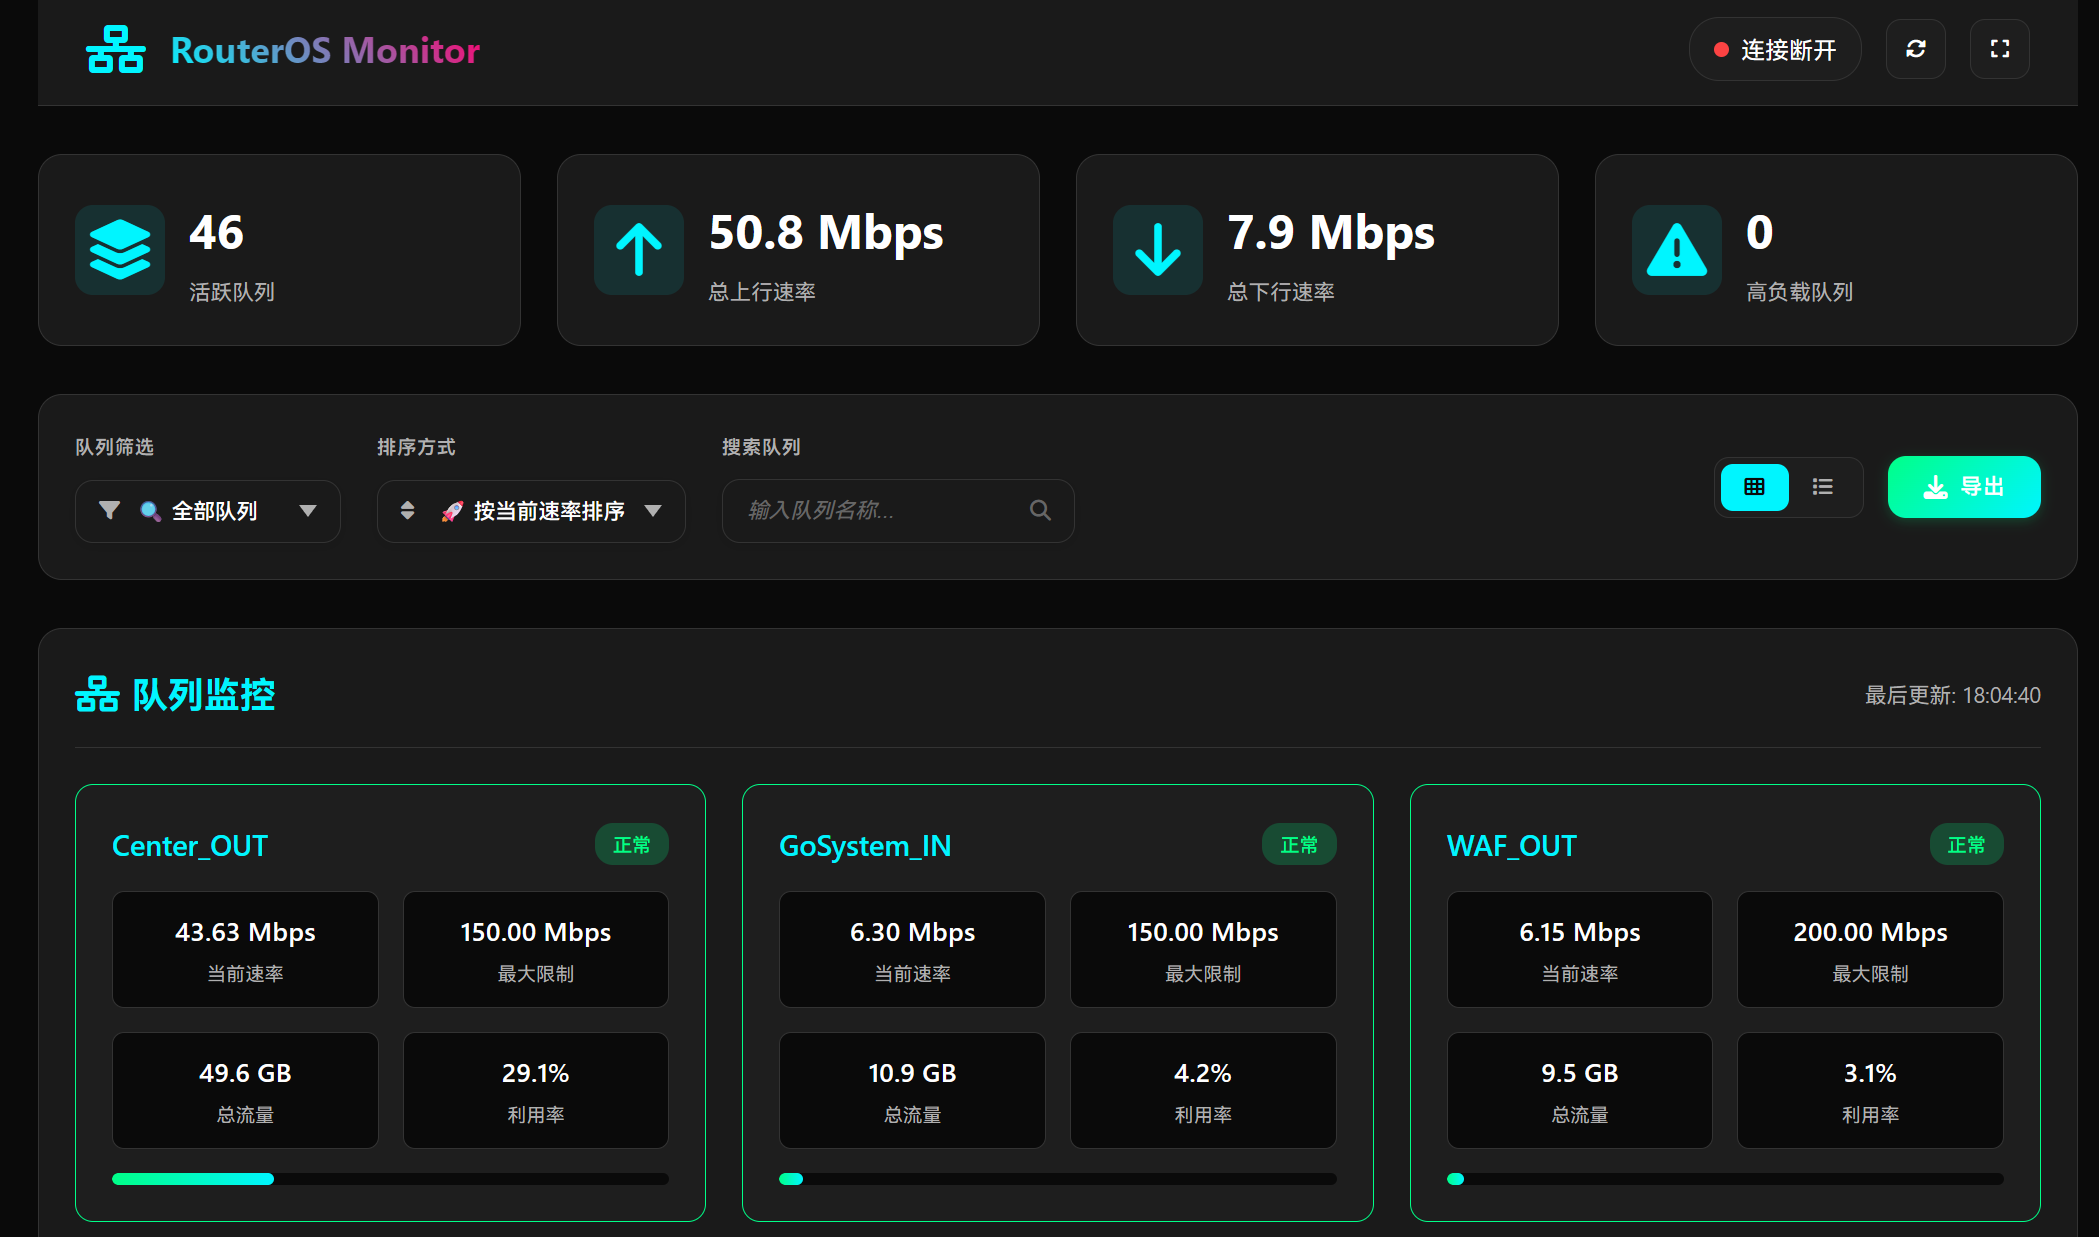The width and height of the screenshot is (2099, 1237).
Task: Click the warning triangle icon on high-load card
Action: [1677, 250]
